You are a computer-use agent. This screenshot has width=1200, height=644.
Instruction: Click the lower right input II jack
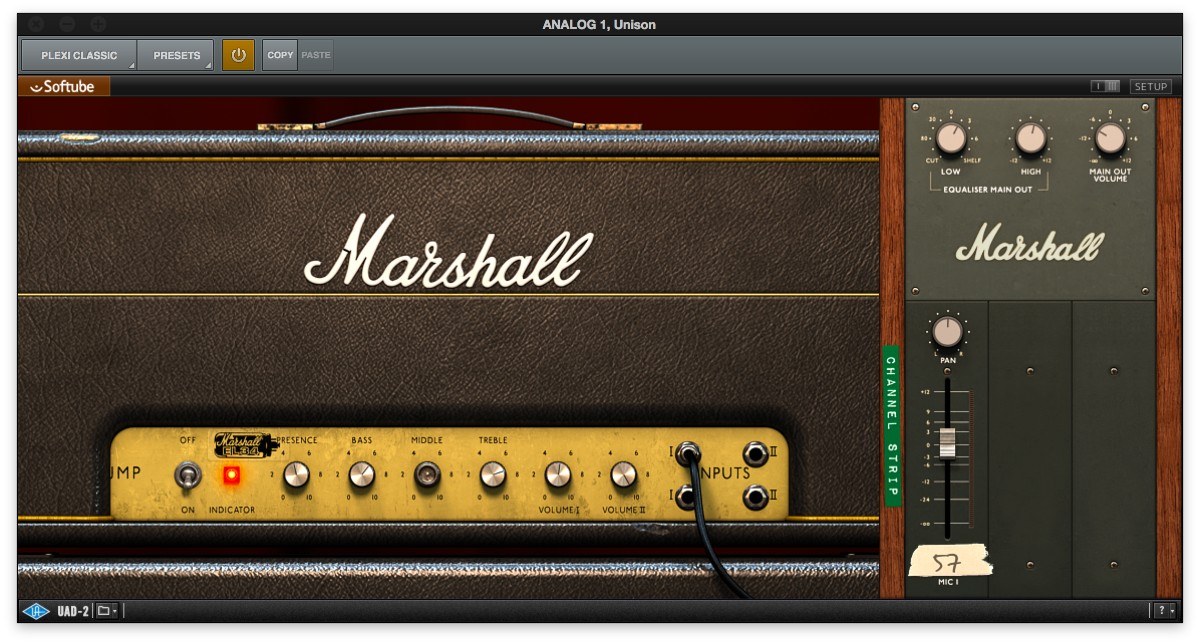754,495
